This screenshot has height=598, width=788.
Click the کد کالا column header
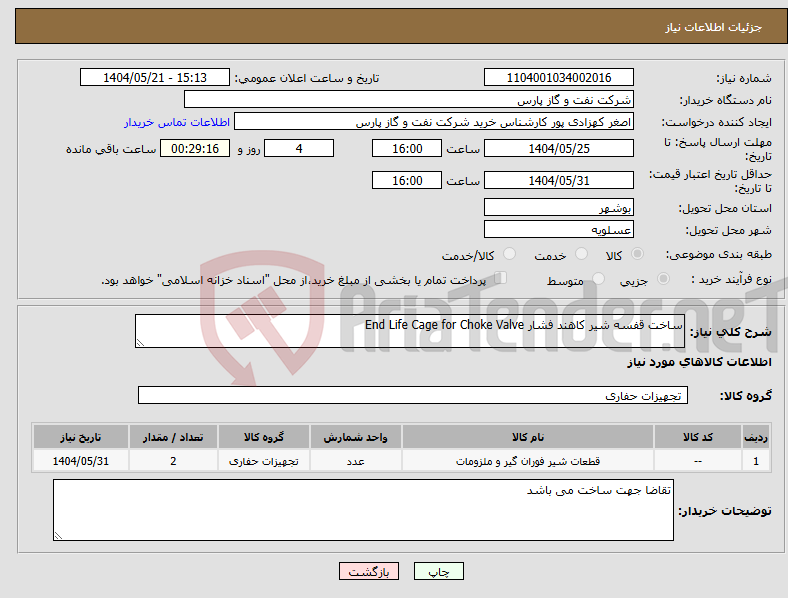coord(698,437)
